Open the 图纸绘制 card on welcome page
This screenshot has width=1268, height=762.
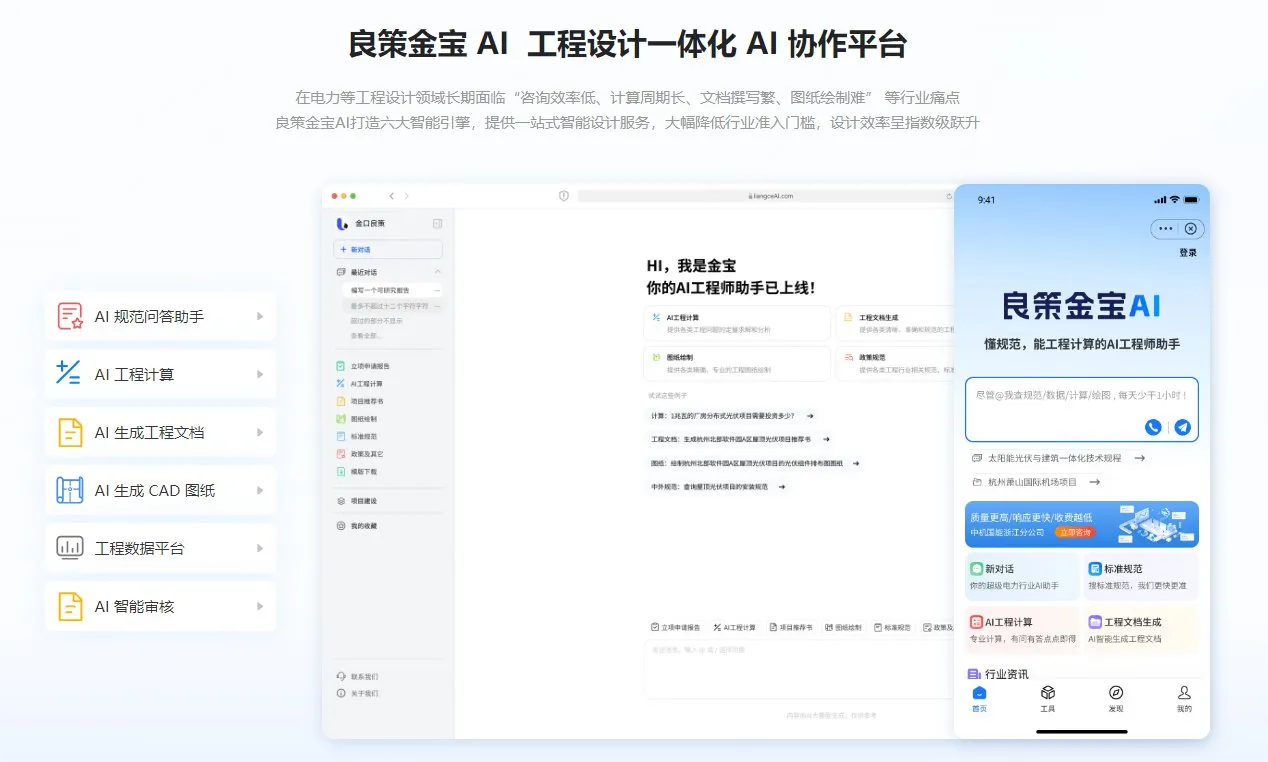pos(738,363)
